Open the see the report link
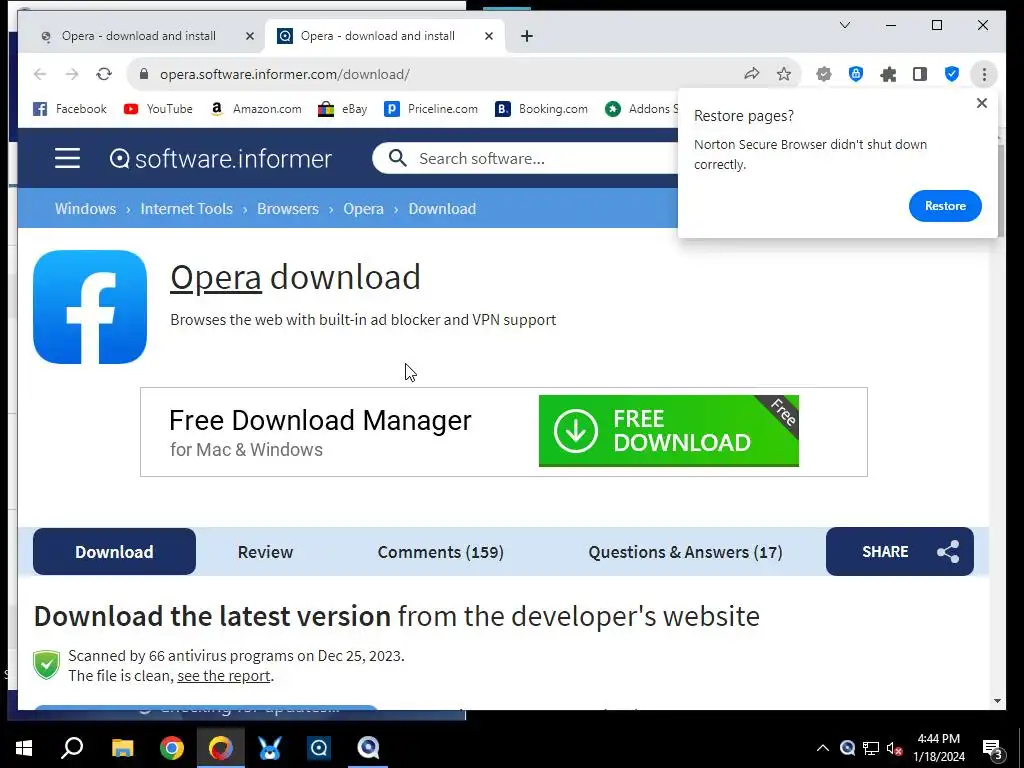The image size is (1024, 768). coord(223,675)
